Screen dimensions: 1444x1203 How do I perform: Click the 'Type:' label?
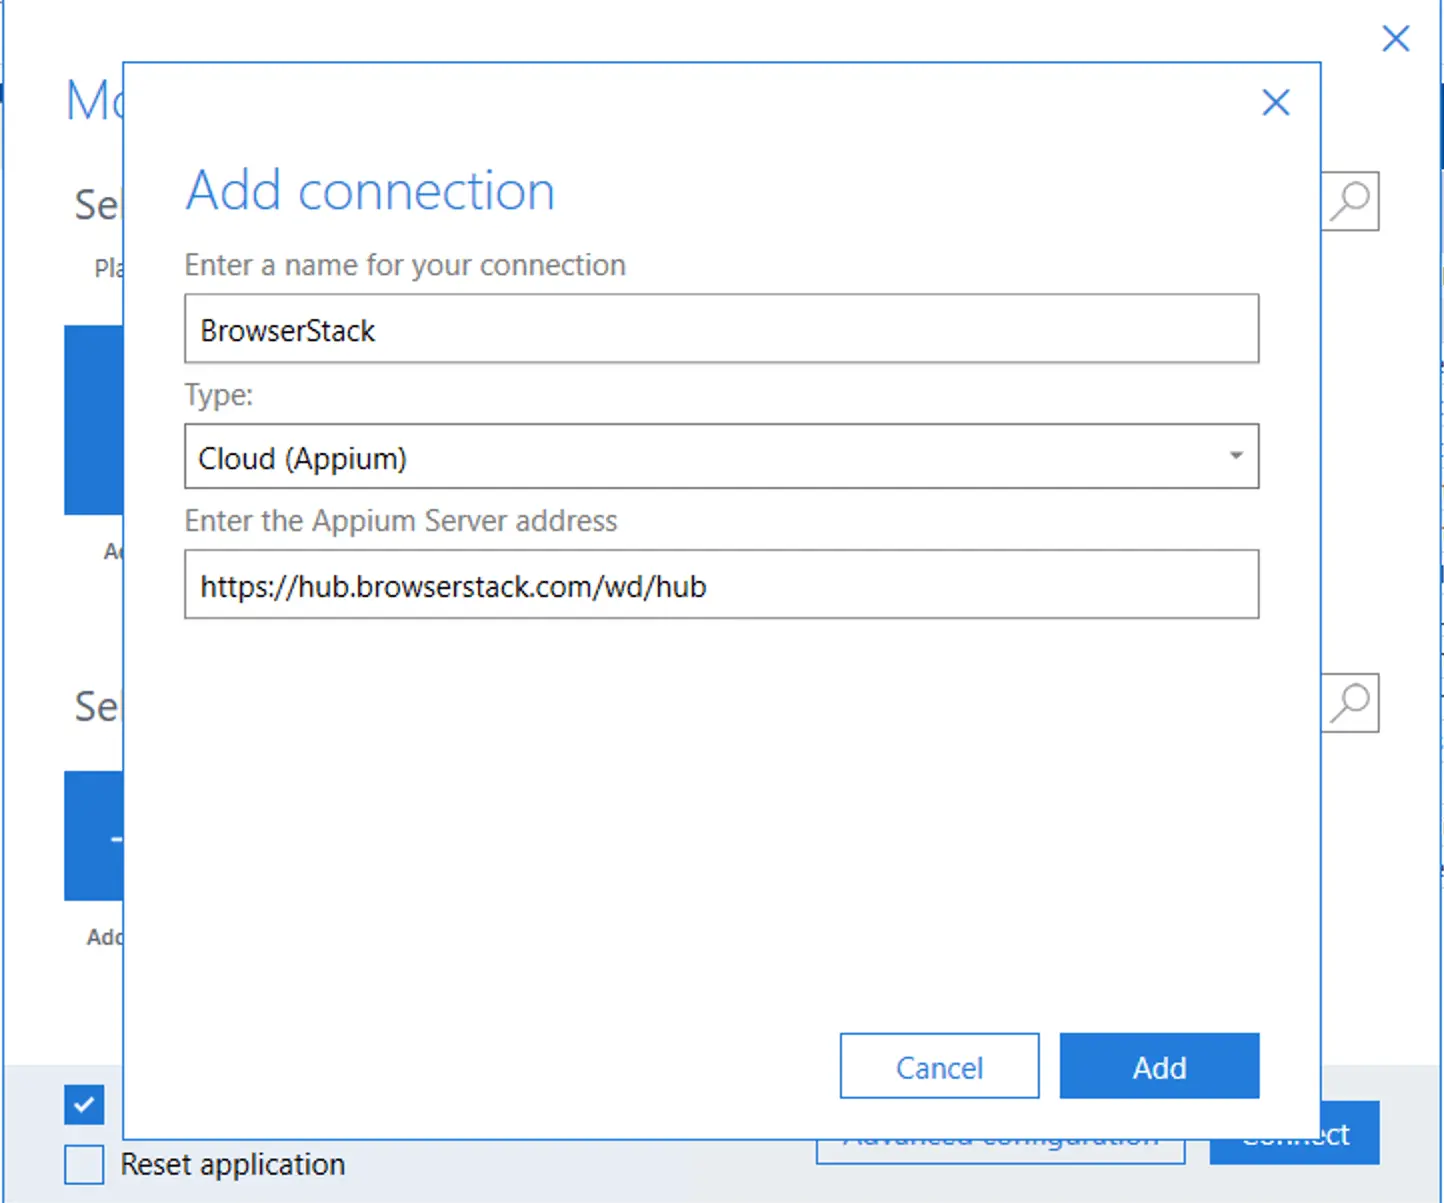[219, 395]
